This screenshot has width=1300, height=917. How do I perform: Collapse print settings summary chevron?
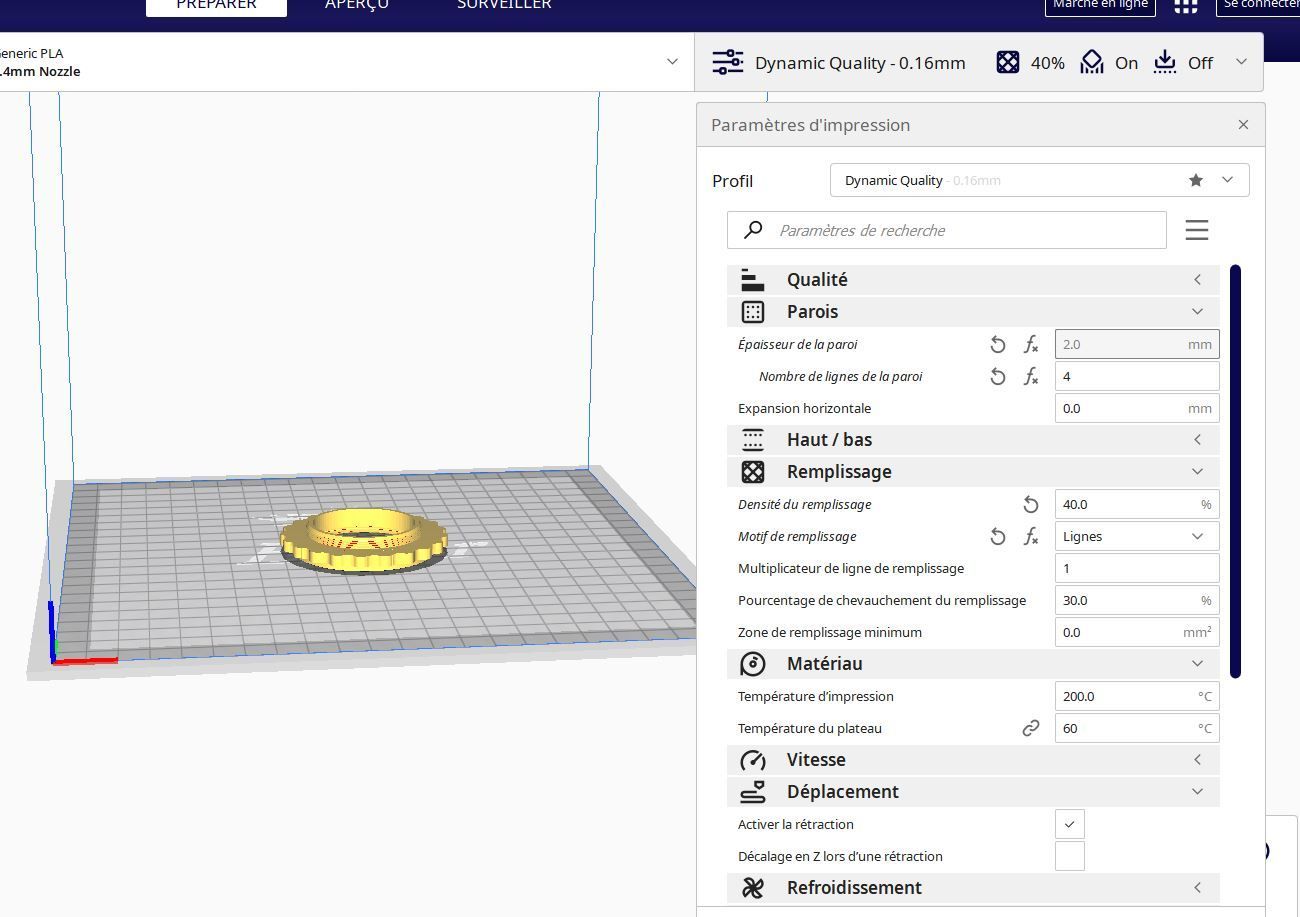coord(1241,62)
